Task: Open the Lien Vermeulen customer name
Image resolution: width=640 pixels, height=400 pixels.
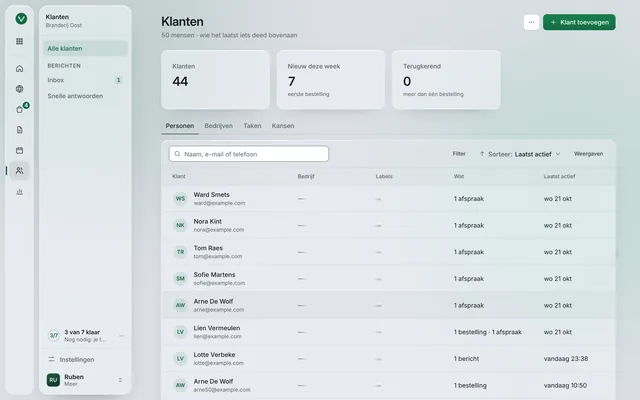Action: point(217,328)
